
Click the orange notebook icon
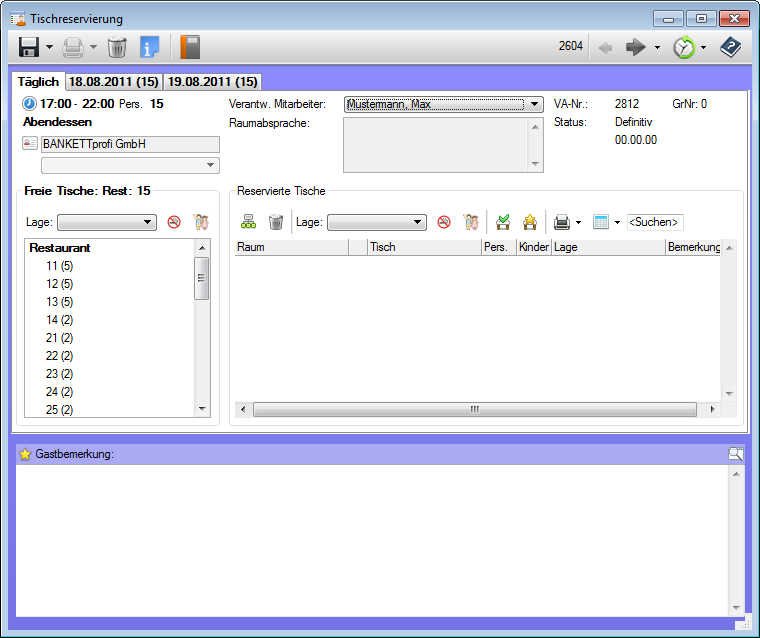tap(190, 47)
